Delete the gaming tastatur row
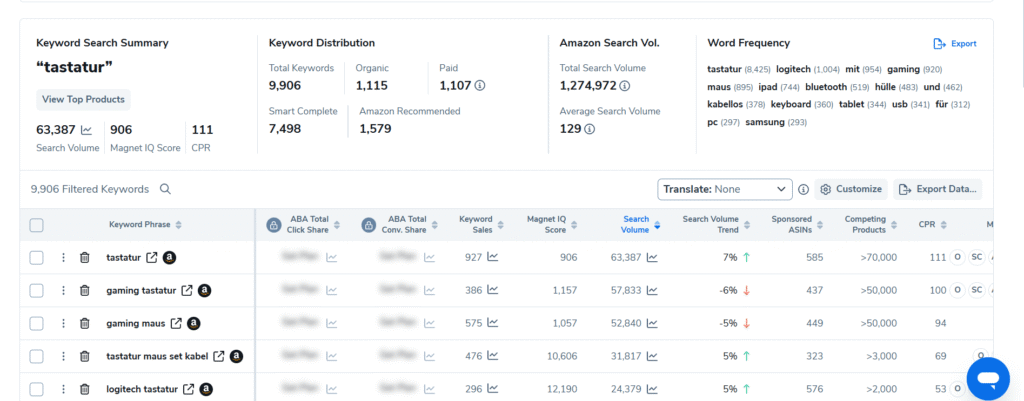 84,291
